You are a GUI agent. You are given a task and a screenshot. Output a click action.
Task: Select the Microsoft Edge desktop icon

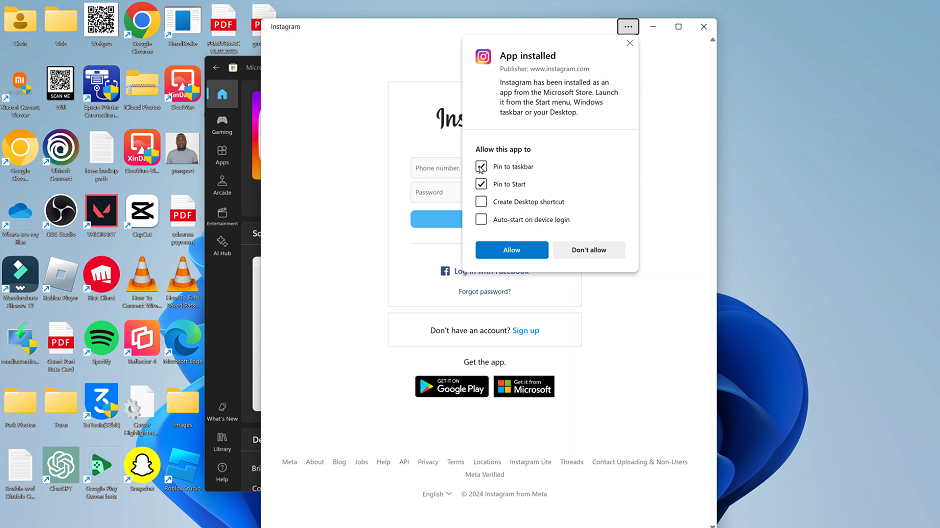(183, 343)
